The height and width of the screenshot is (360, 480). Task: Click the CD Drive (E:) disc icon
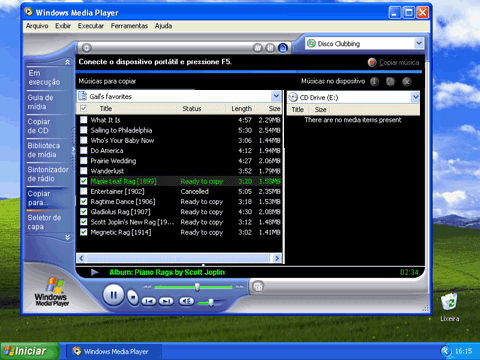click(x=293, y=97)
